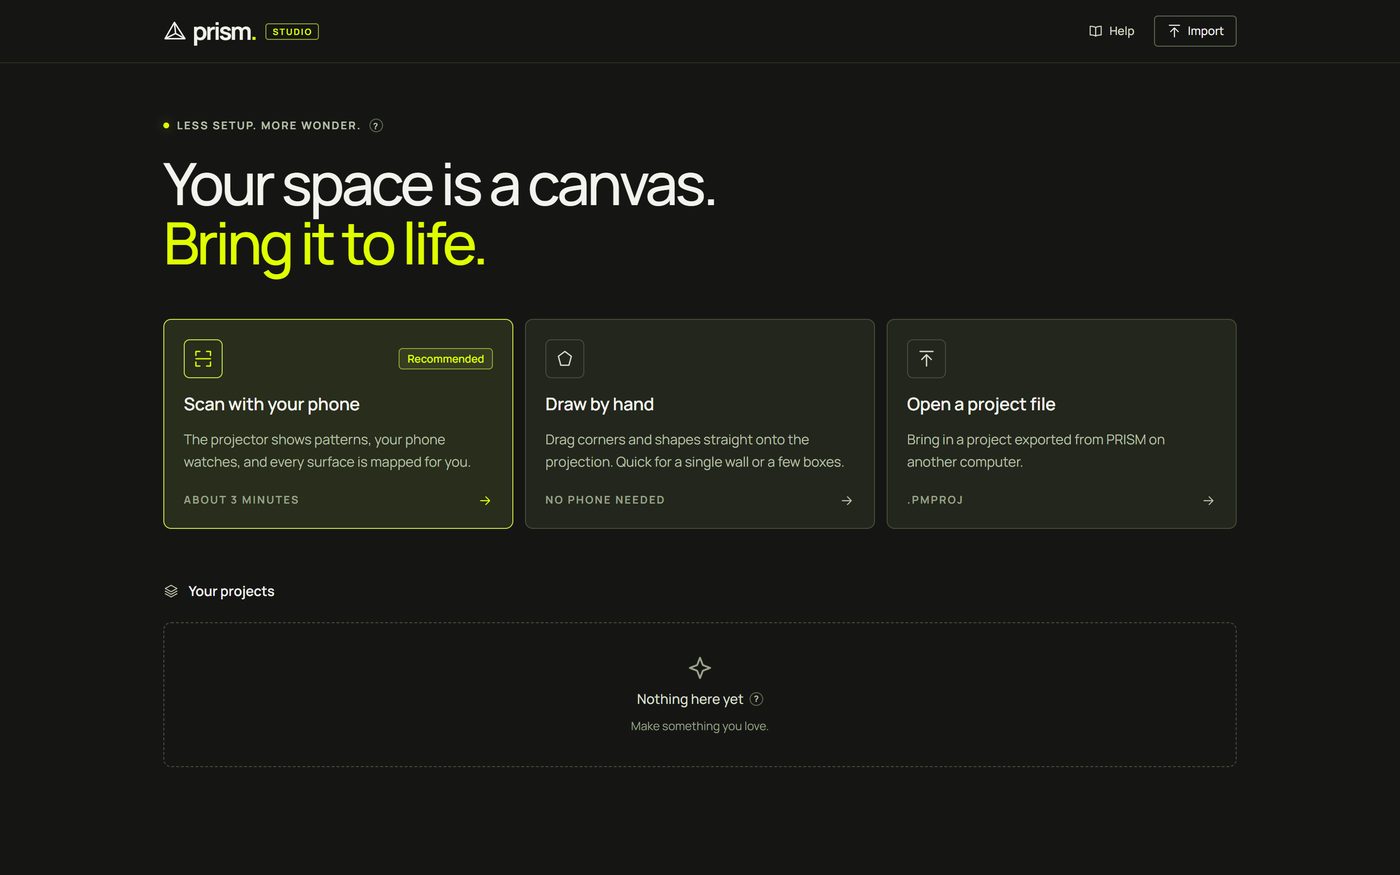Select the "Open a project file" heading
The width and height of the screenshot is (1400, 875).
click(981, 404)
